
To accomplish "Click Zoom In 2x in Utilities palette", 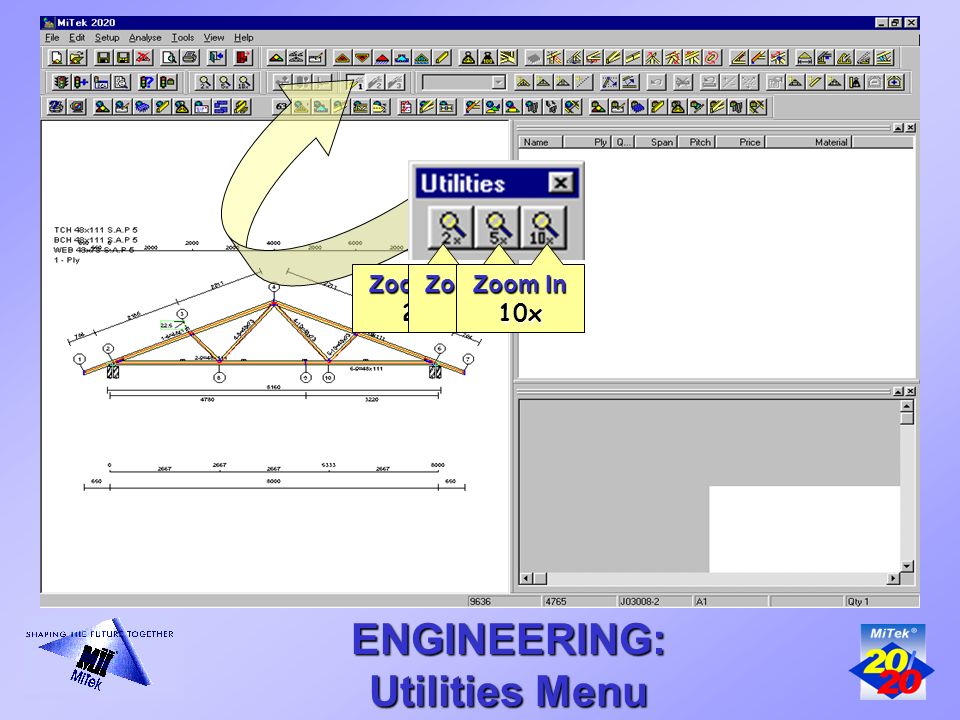I will coord(451,227).
